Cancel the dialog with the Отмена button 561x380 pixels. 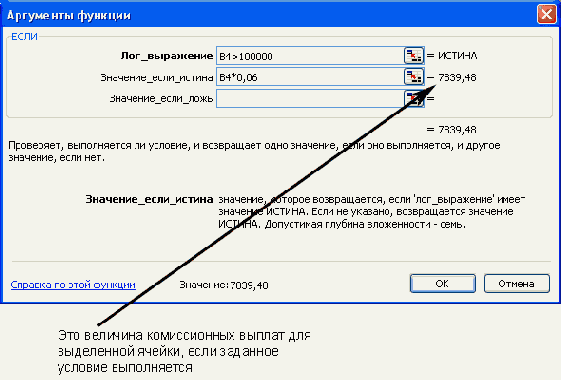[x=517, y=283]
